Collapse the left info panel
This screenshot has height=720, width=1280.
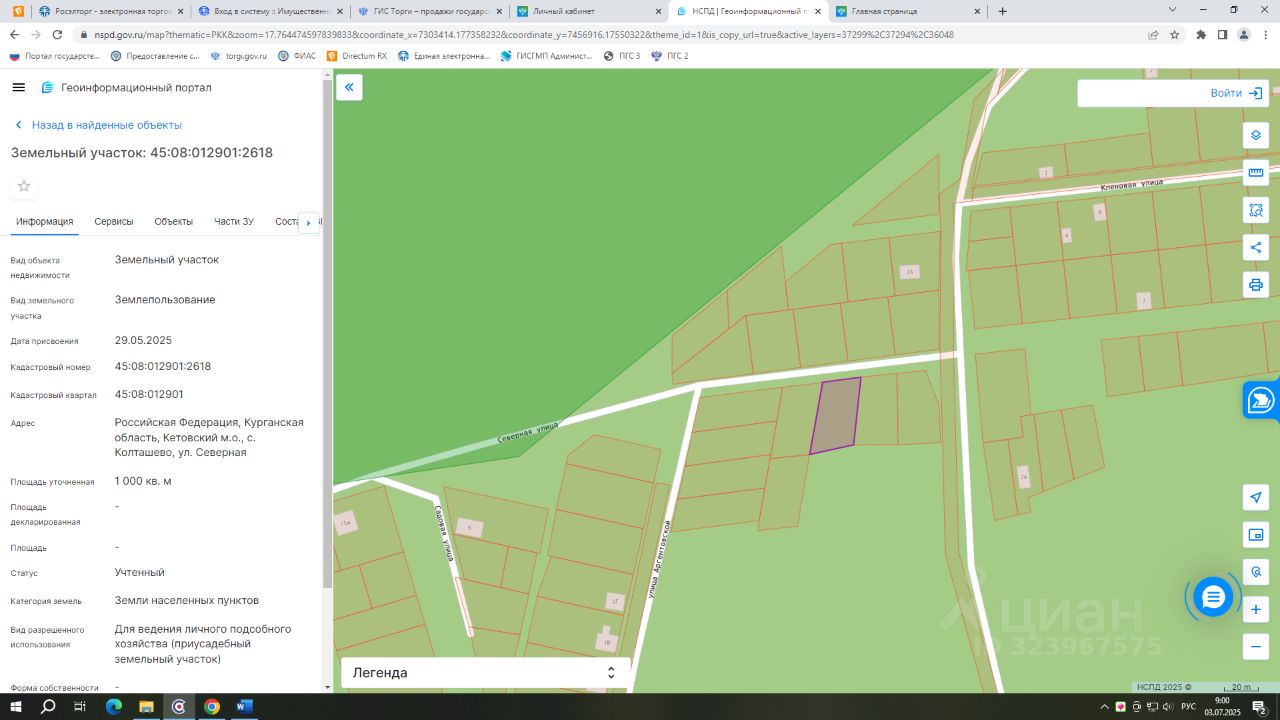point(349,87)
